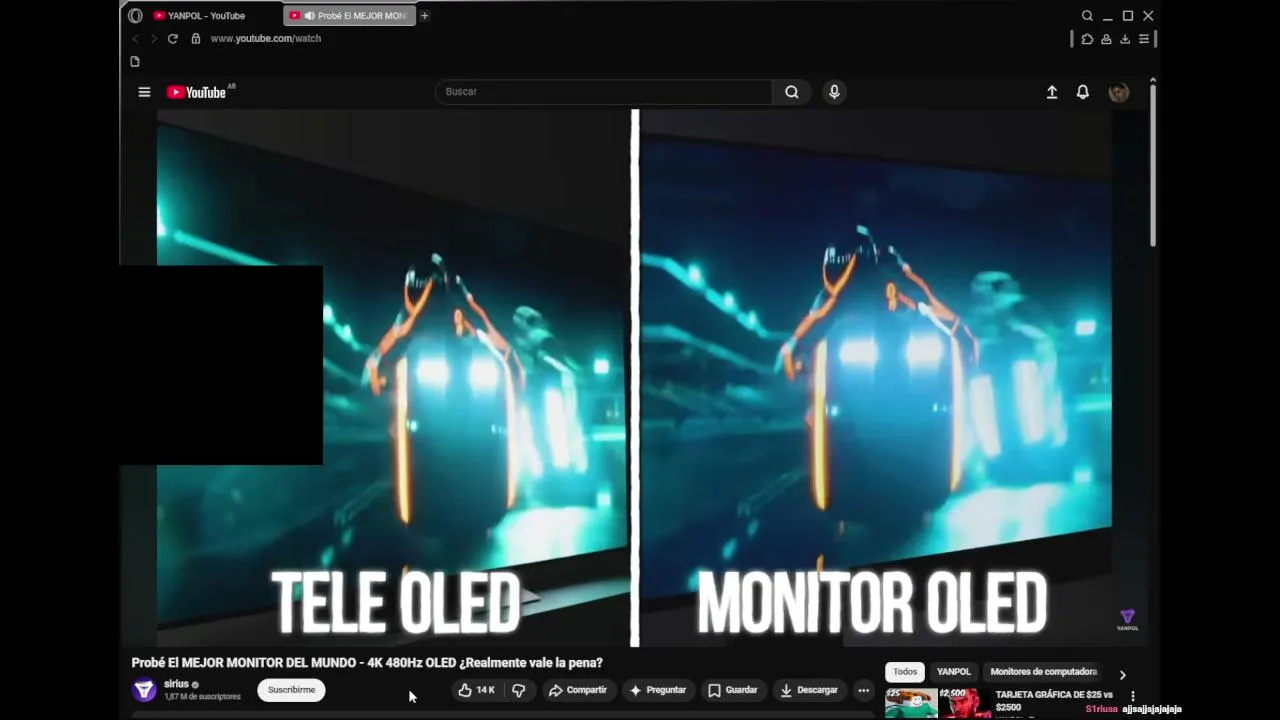The width and height of the screenshot is (1280, 720).
Task: Start voice search with the microphone
Action: pyautogui.click(x=834, y=92)
